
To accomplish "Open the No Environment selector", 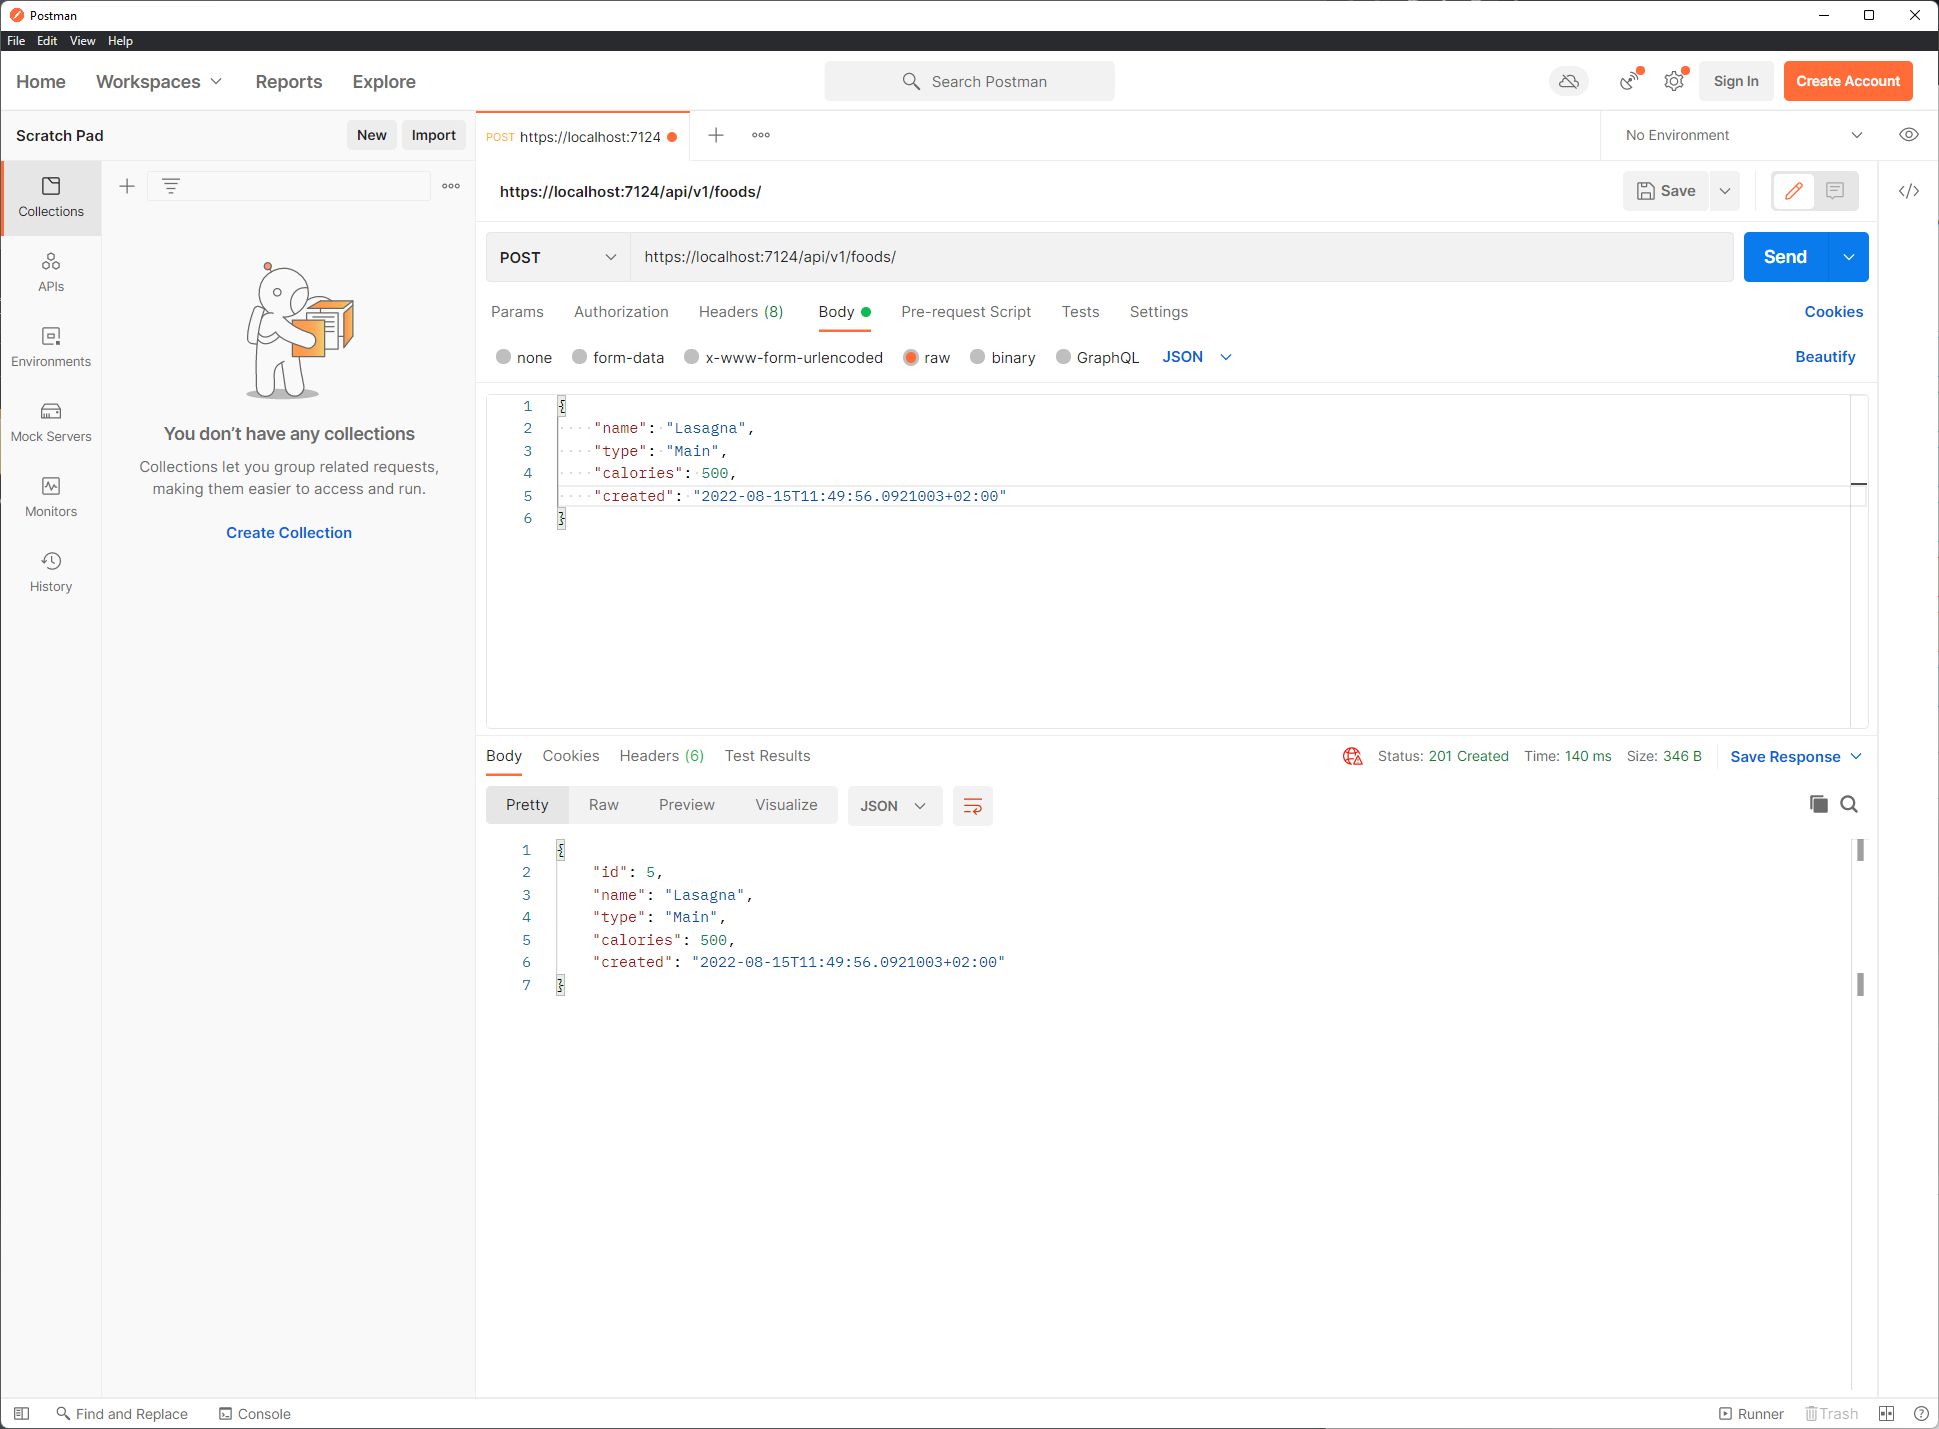I will [x=1740, y=135].
